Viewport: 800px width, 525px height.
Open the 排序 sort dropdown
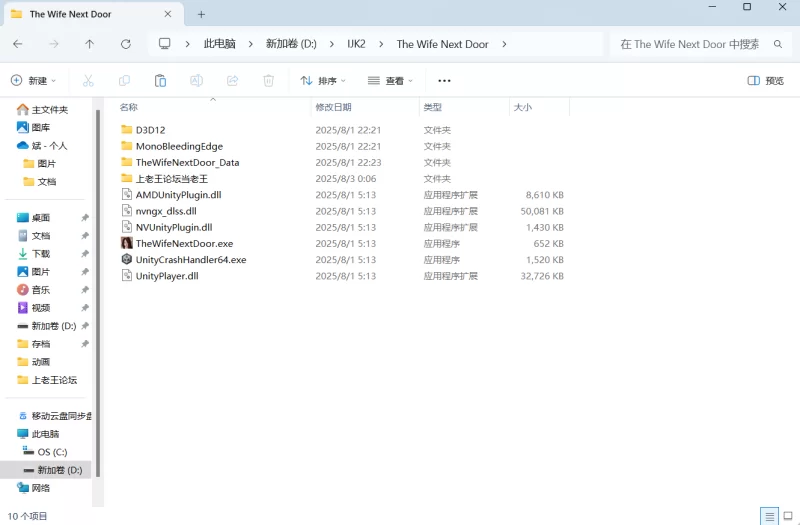[x=323, y=81]
